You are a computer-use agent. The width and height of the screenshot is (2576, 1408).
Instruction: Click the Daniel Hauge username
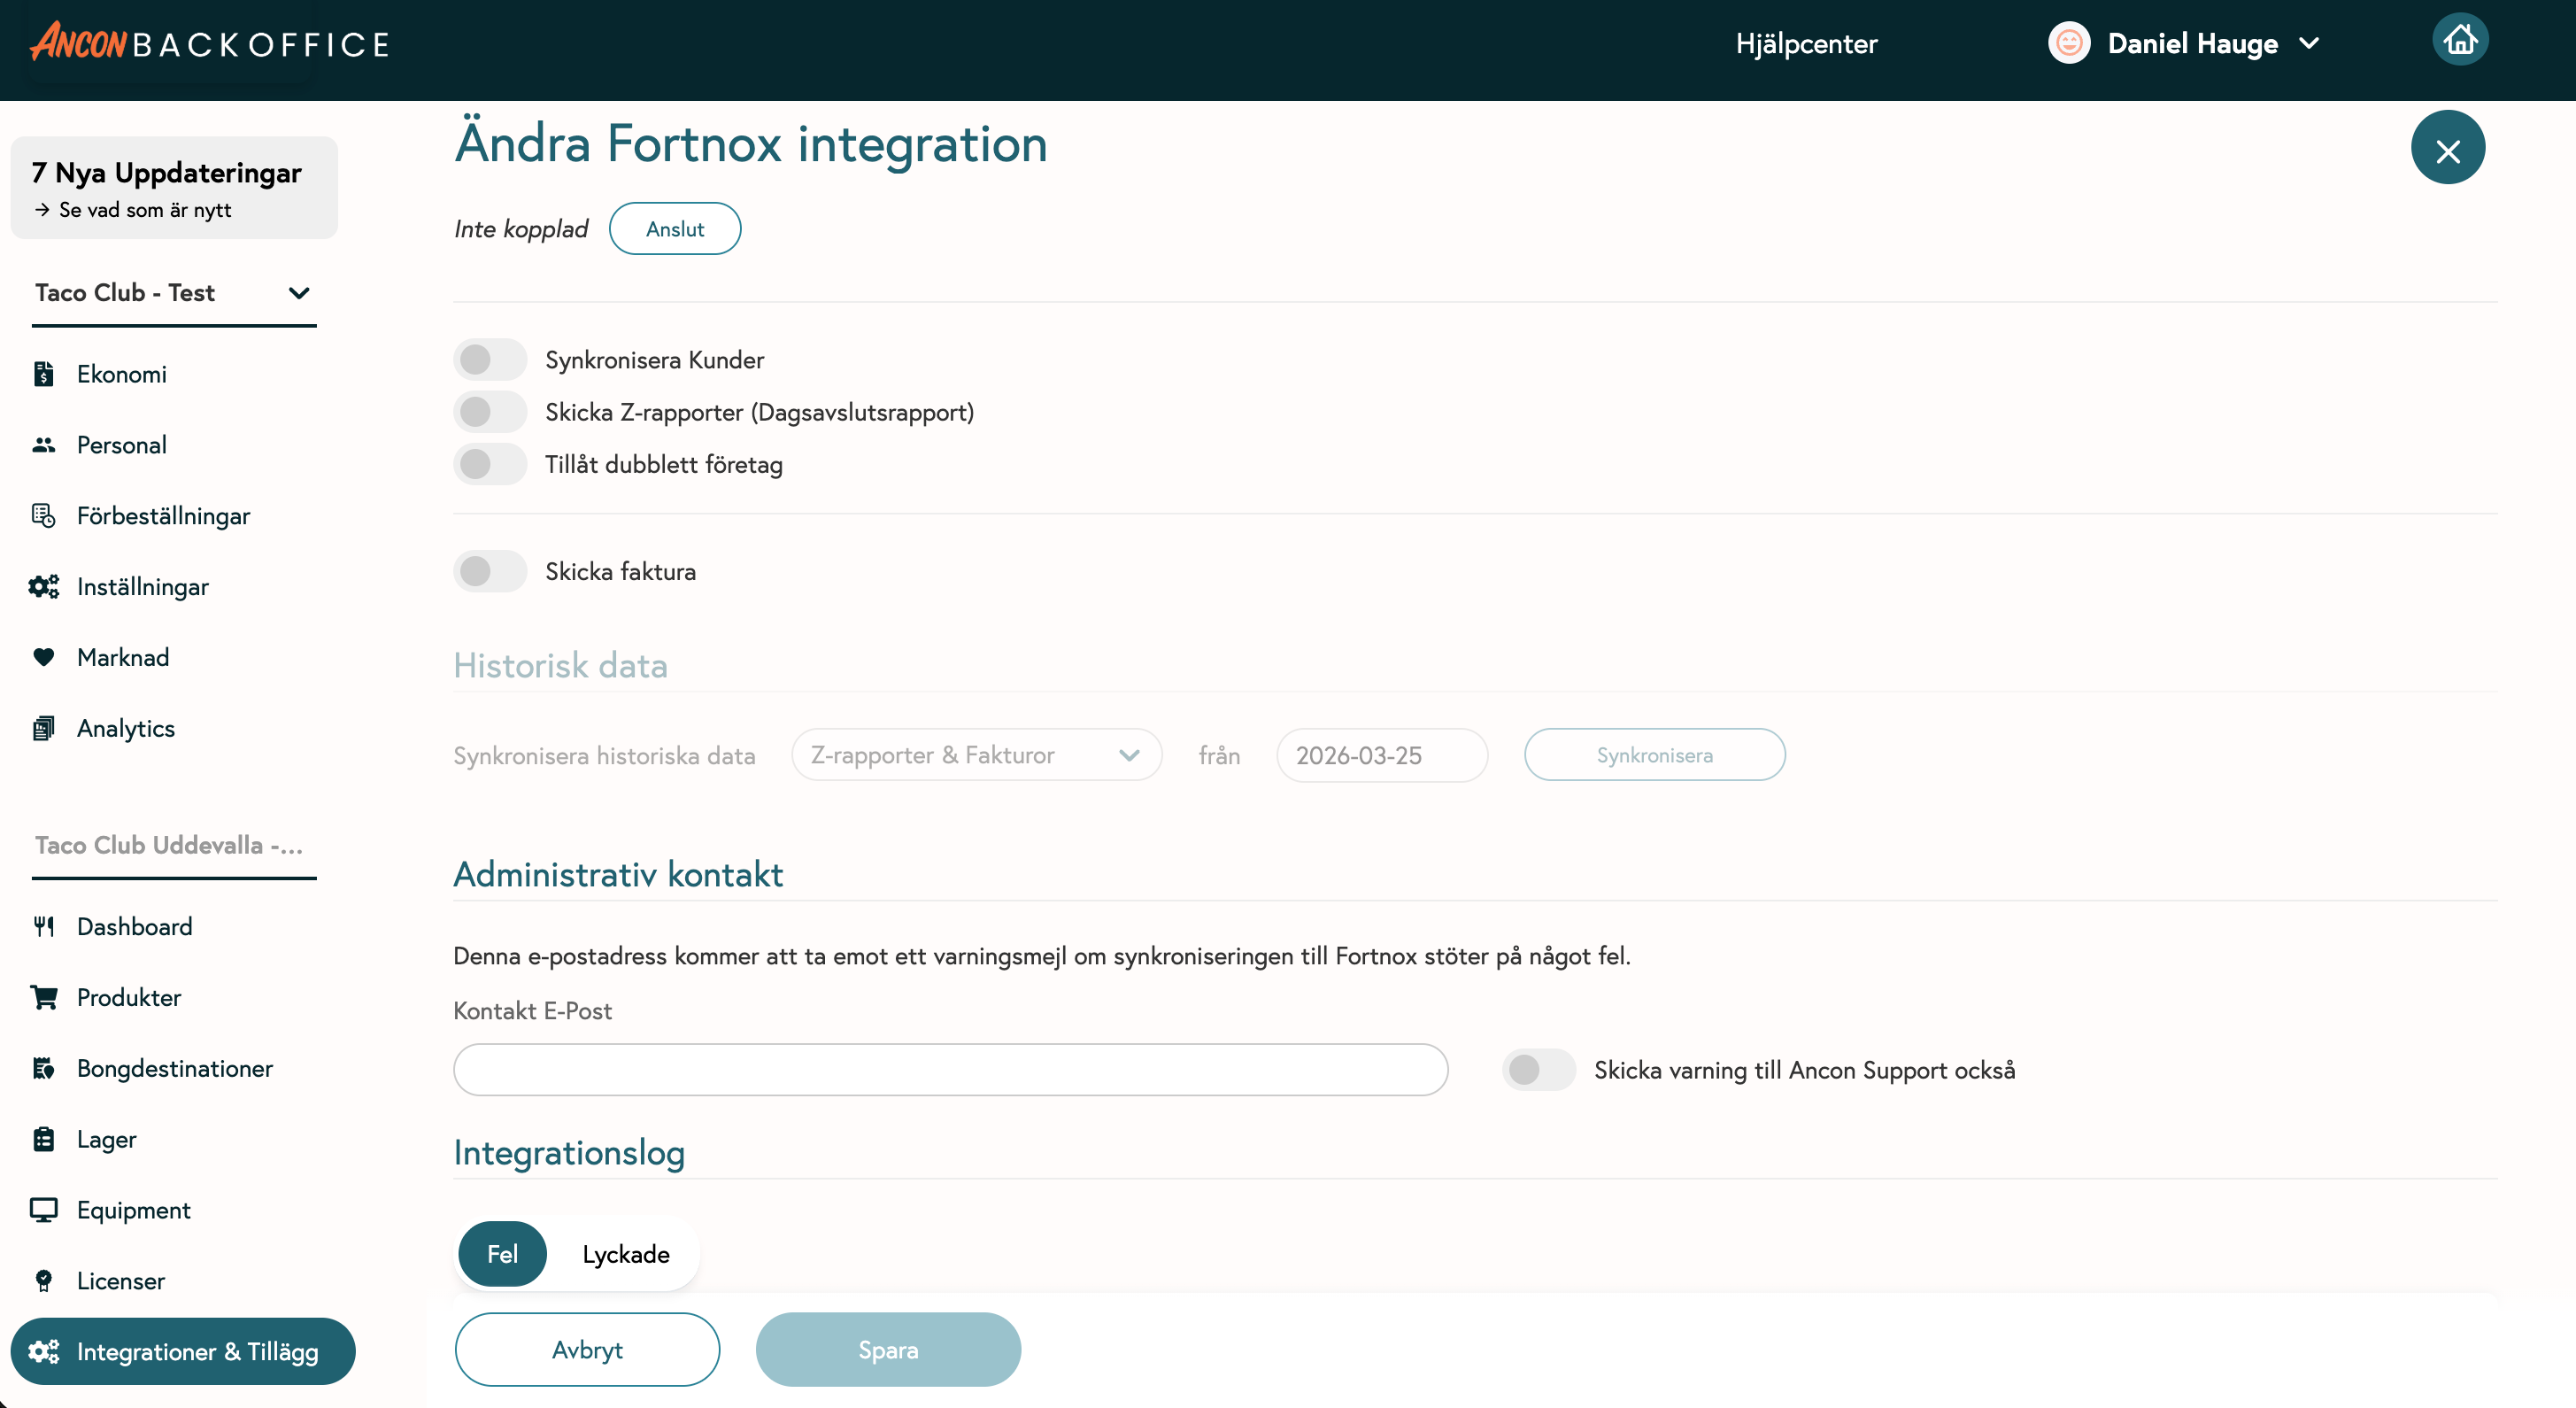[2192, 43]
